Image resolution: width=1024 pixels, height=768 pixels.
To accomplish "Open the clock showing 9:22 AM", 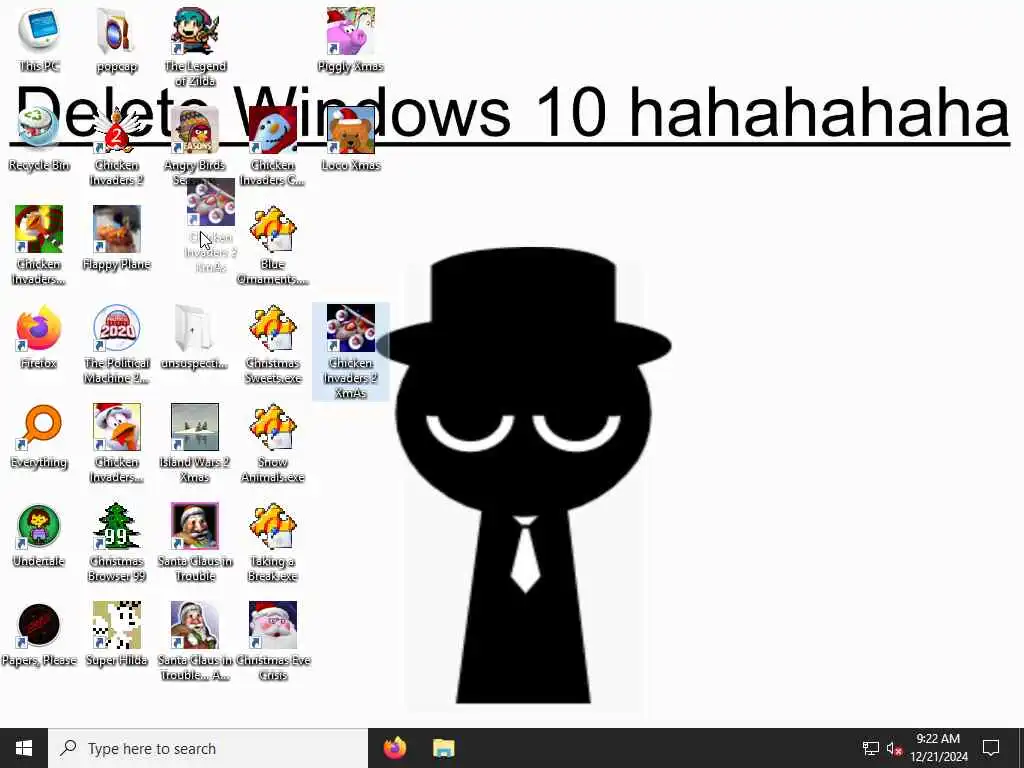I will (x=938, y=748).
